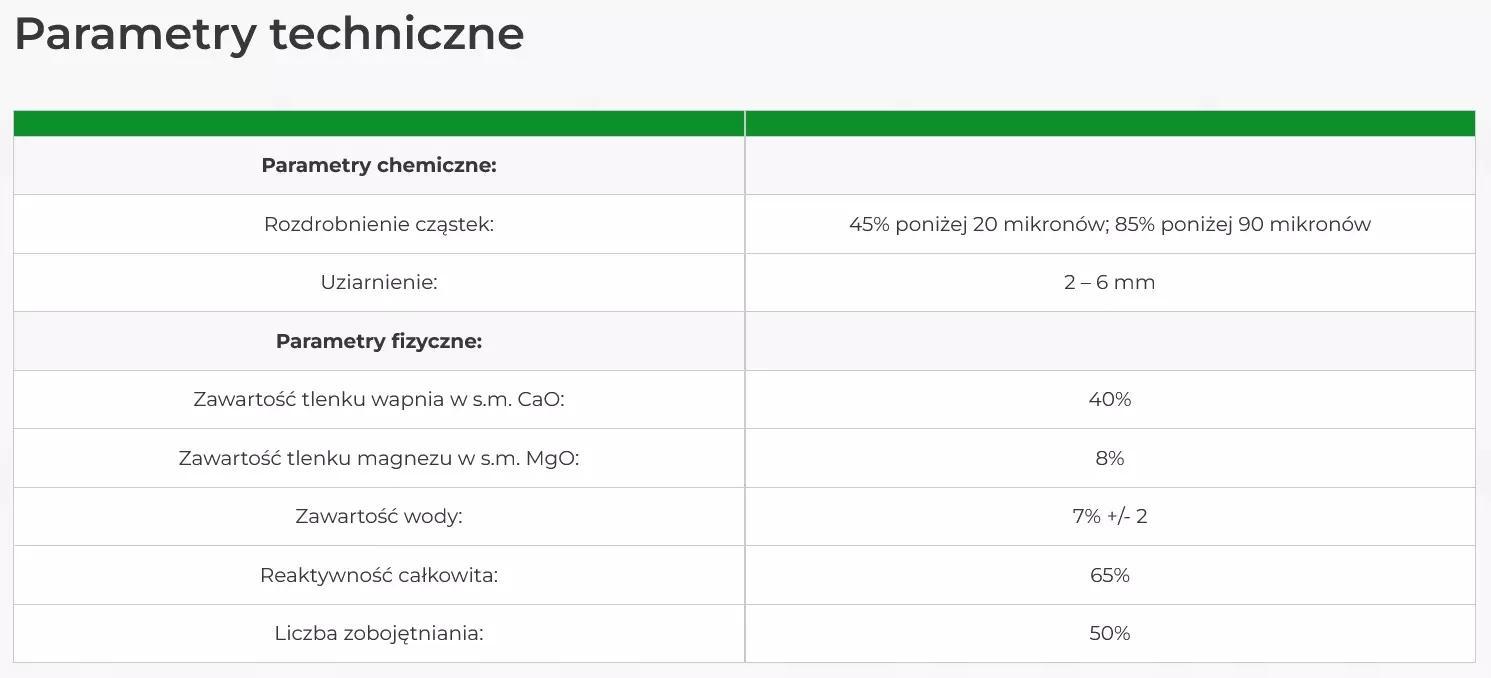Click the green header bar above the right column
The height and width of the screenshot is (678, 1491).
tap(1109, 123)
